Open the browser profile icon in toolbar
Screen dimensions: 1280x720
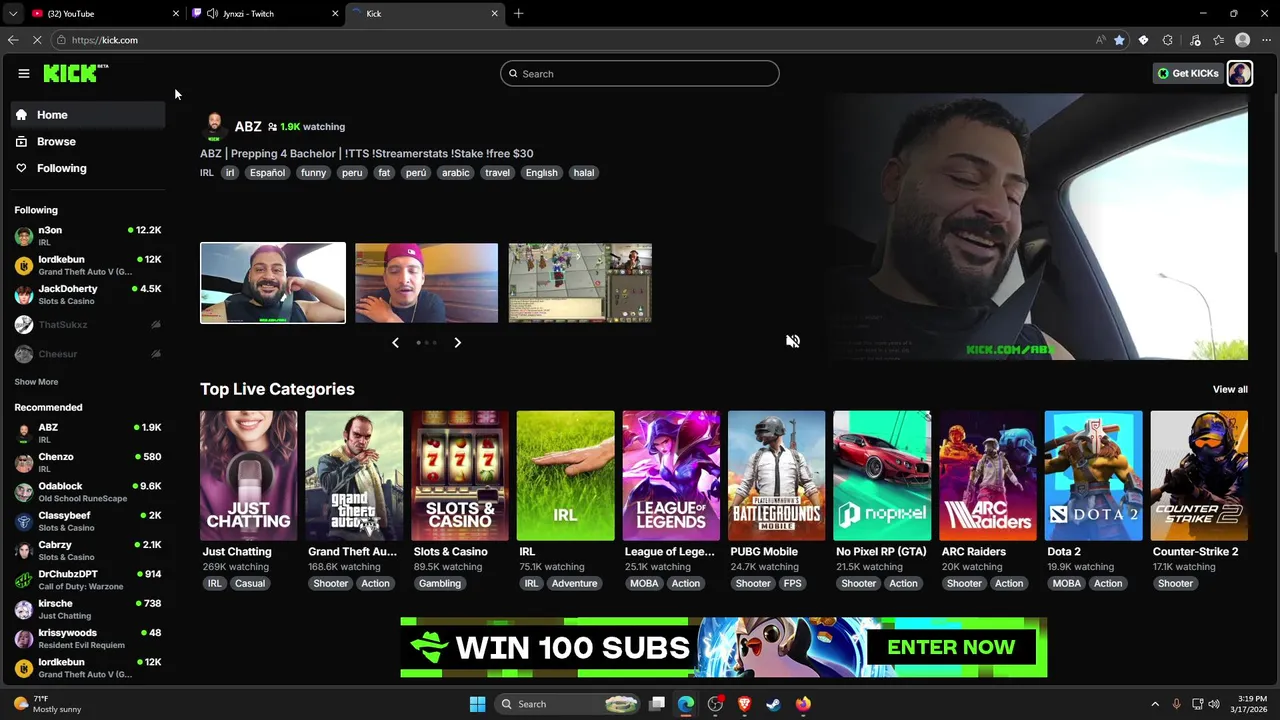click(1243, 40)
